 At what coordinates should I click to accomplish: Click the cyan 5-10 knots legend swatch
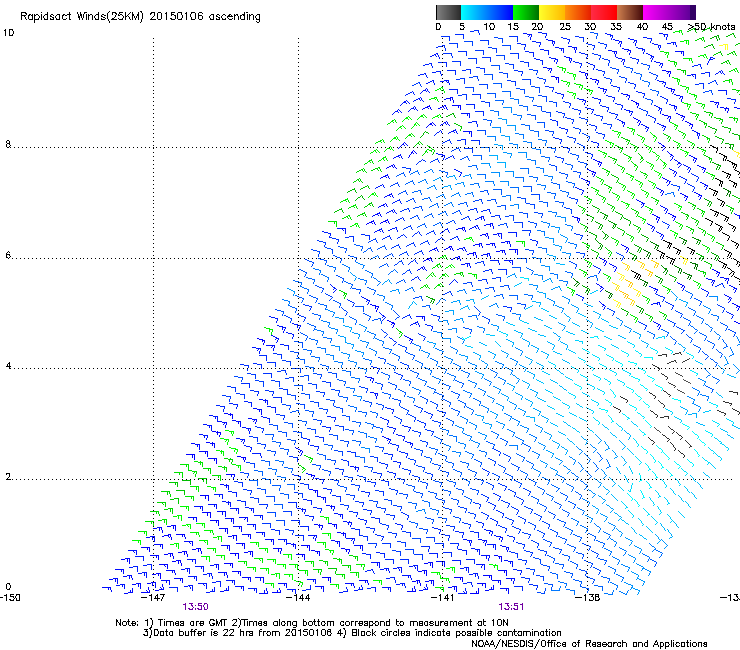[474, 12]
